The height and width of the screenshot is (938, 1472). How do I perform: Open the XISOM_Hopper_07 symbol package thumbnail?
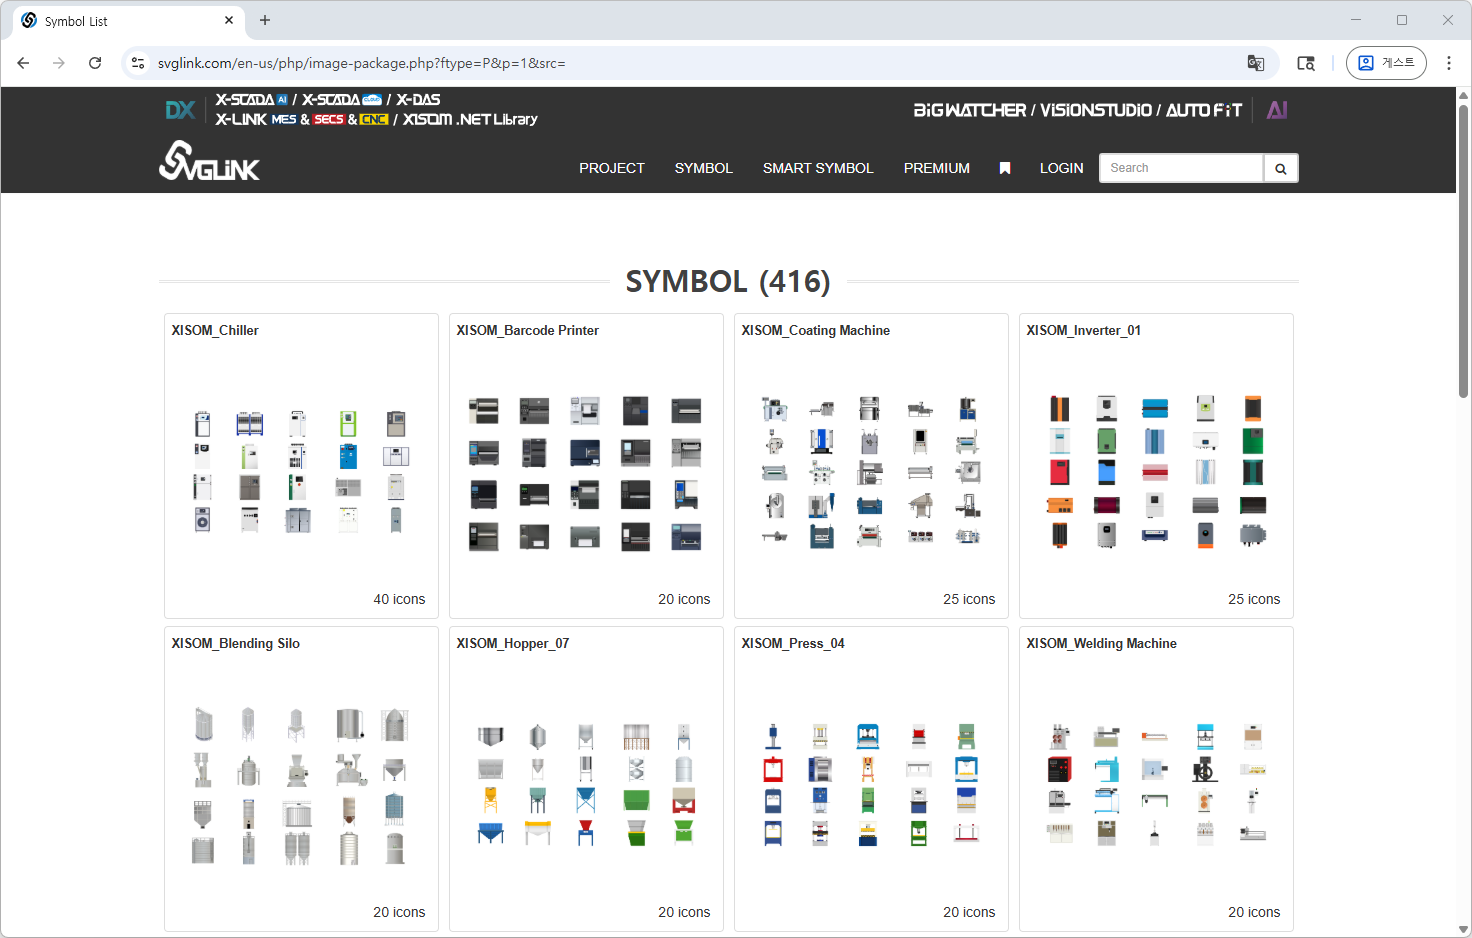(x=585, y=785)
